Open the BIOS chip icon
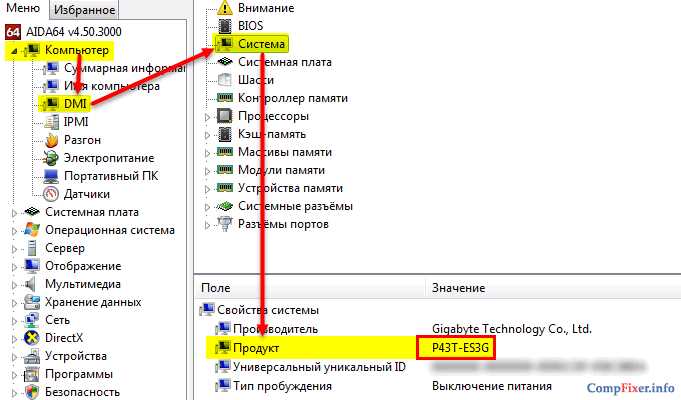 pos(225,26)
